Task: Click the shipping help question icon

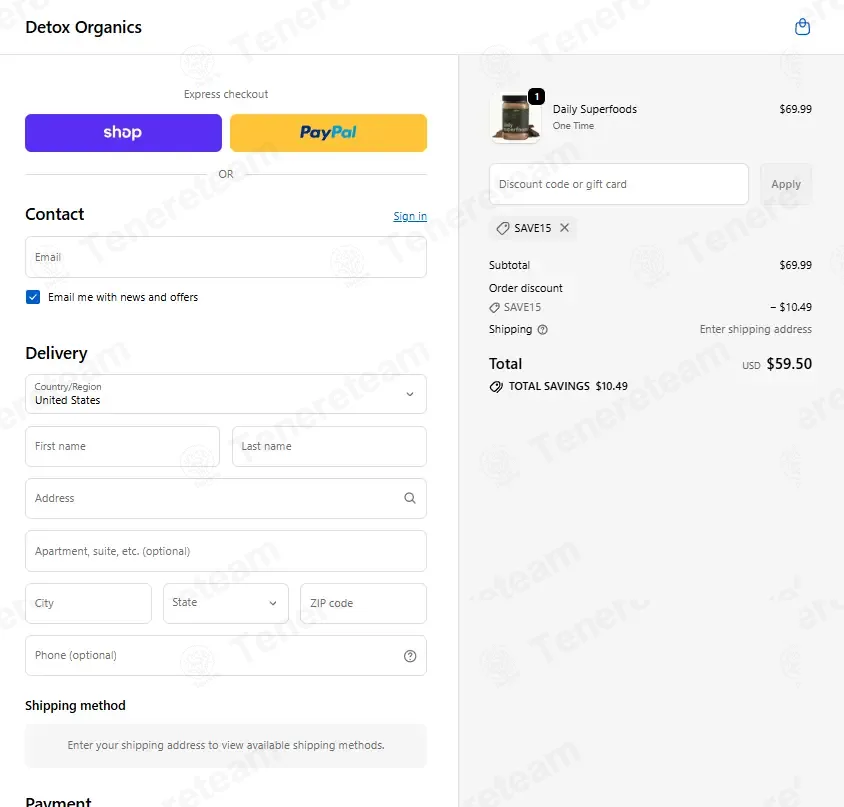Action: point(543,329)
